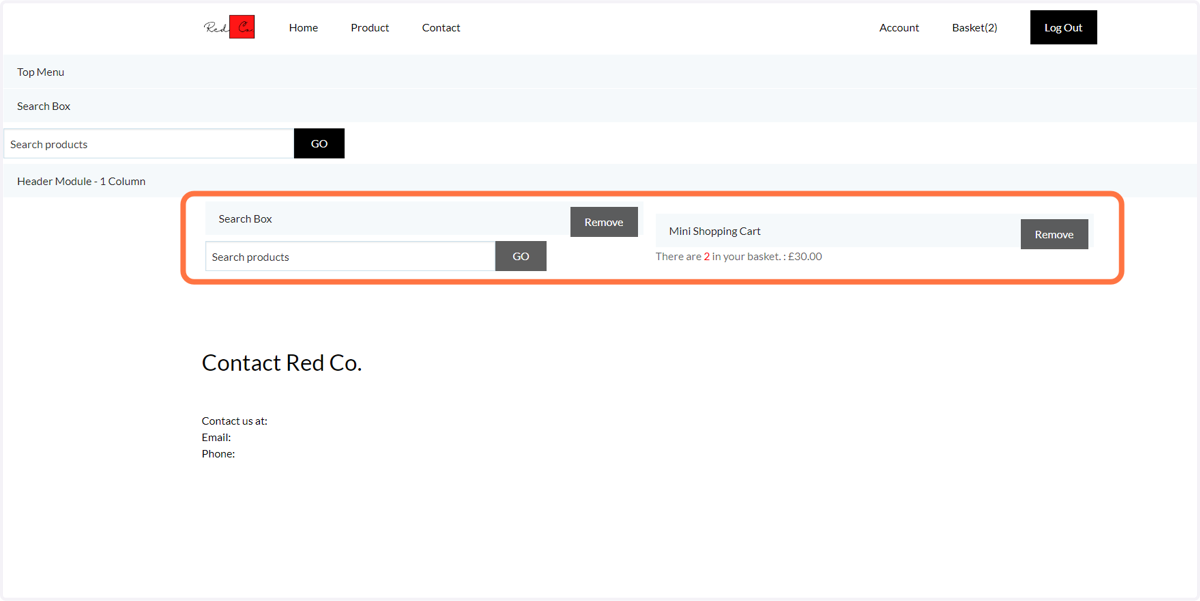Click the 'Contact us at:' text
This screenshot has width=1200, height=601.
[x=235, y=421]
